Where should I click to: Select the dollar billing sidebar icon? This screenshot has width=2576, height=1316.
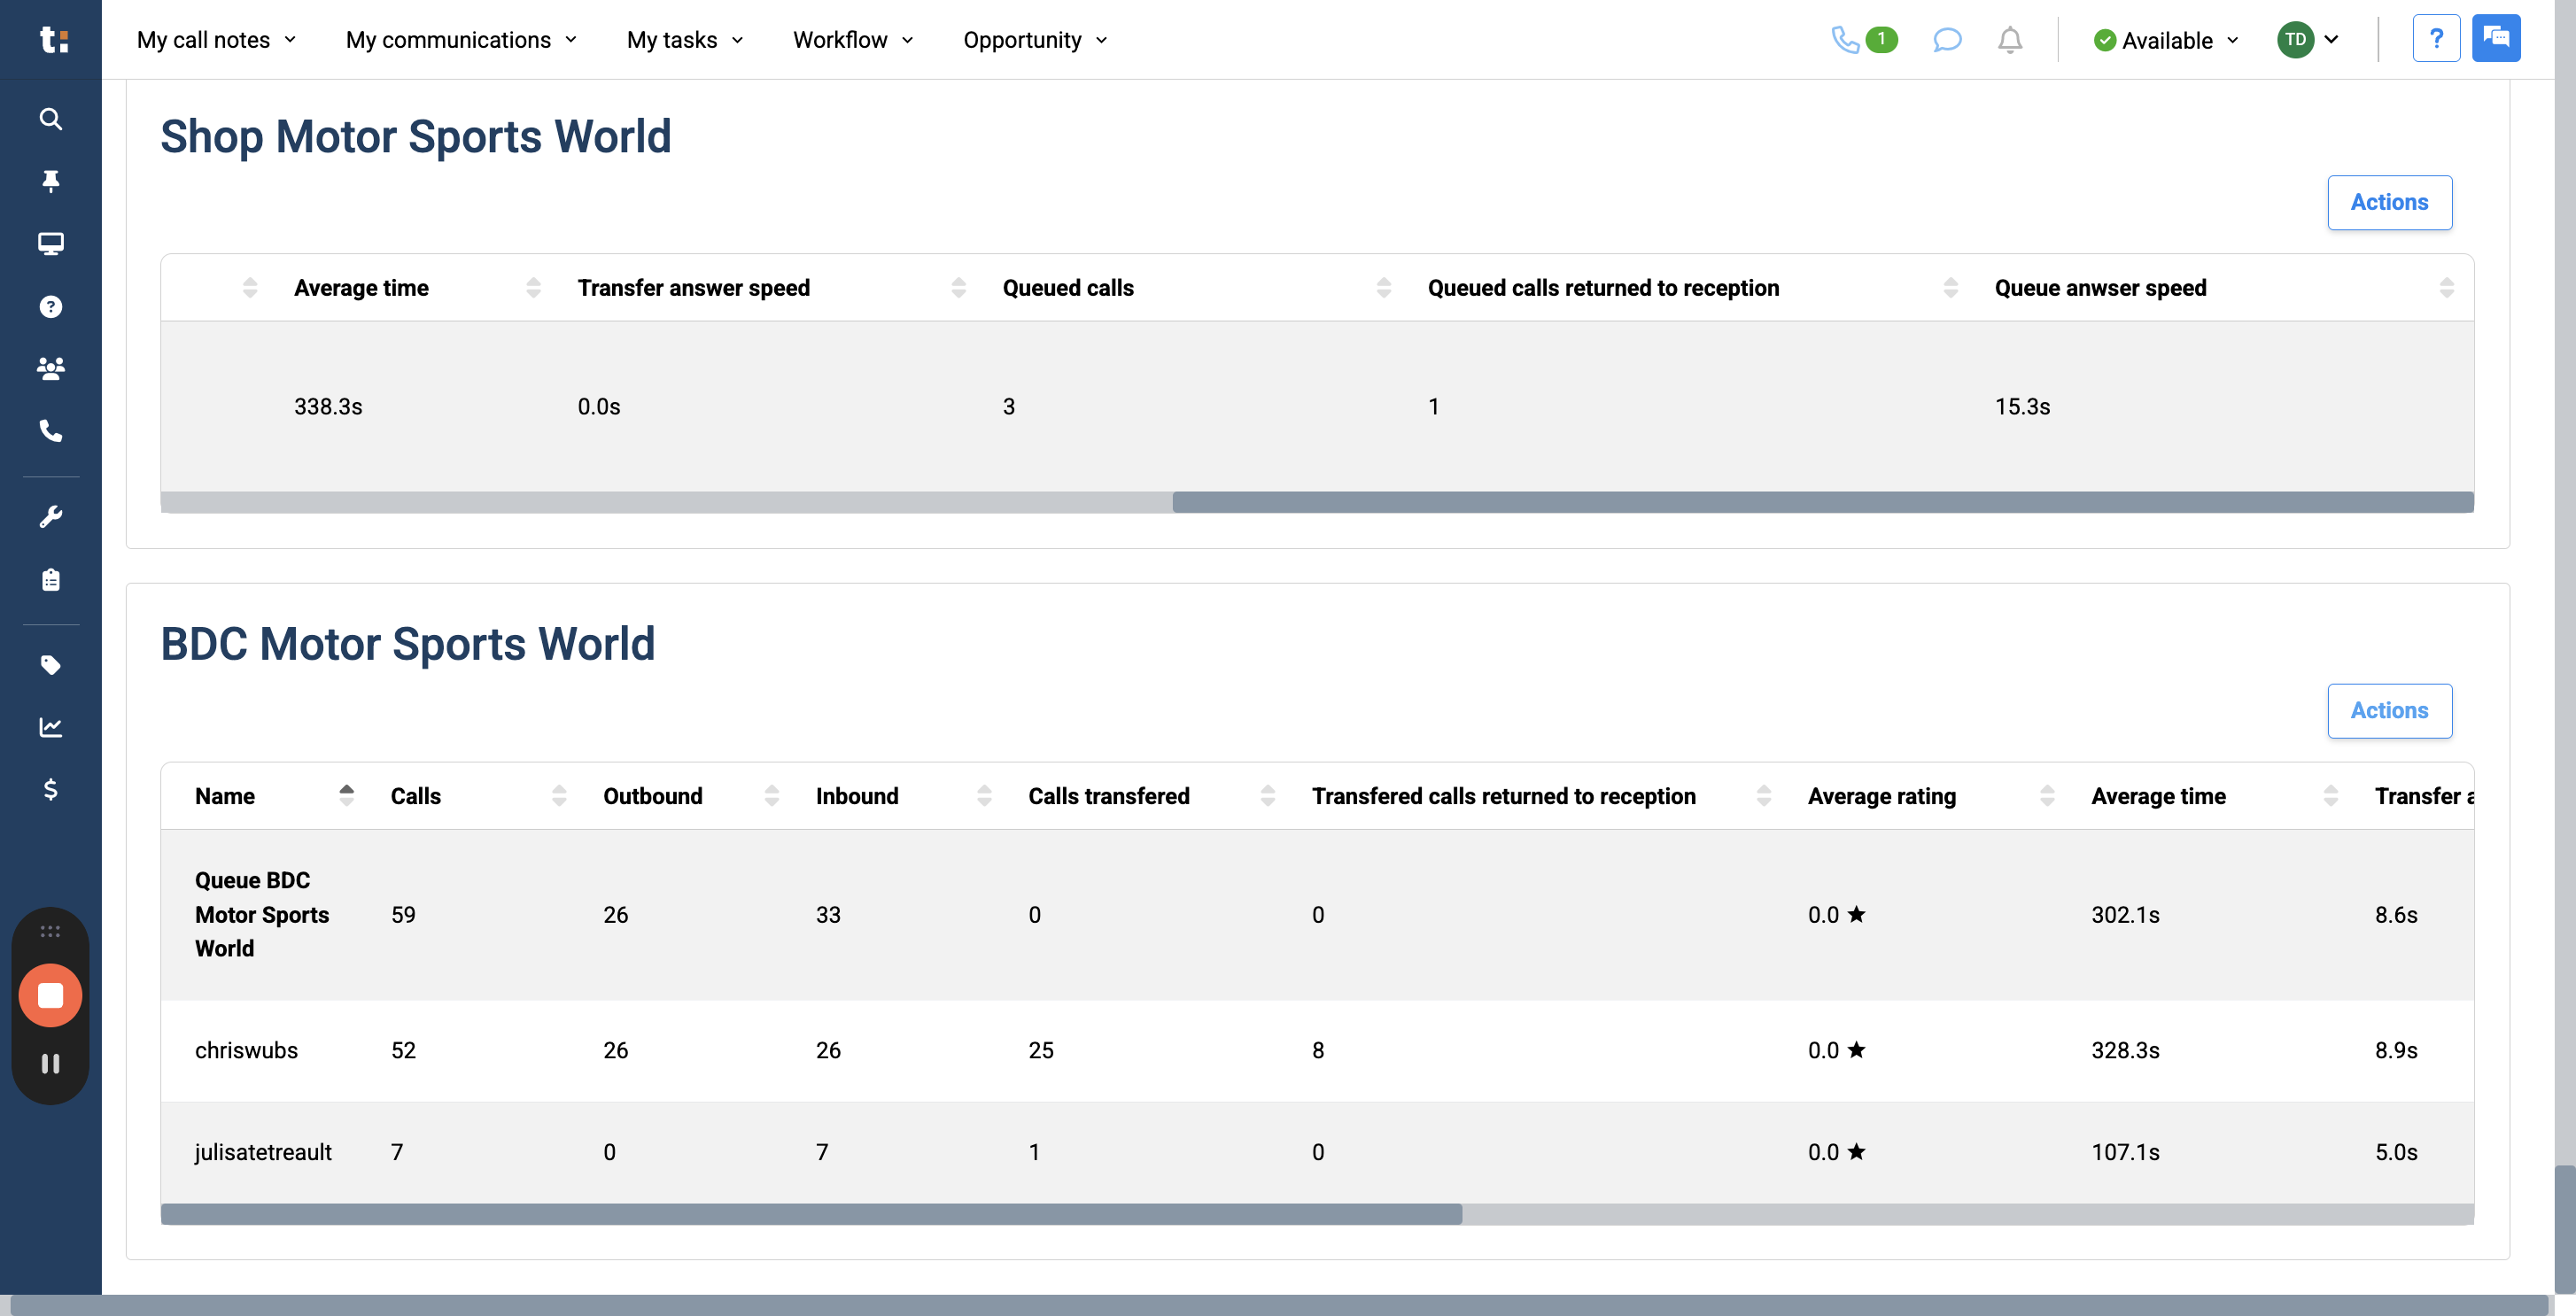[x=50, y=790]
